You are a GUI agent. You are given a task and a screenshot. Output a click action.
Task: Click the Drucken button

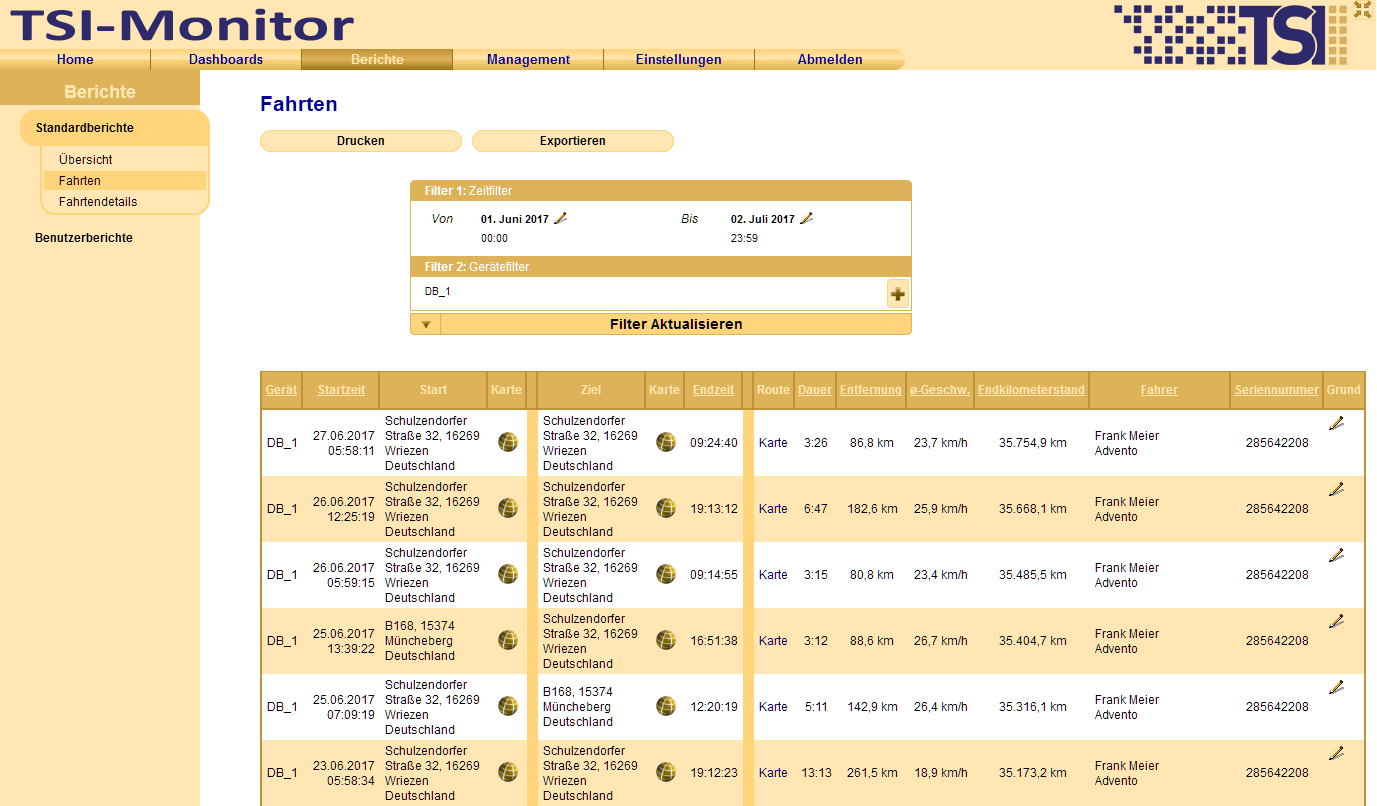pyautogui.click(x=361, y=141)
